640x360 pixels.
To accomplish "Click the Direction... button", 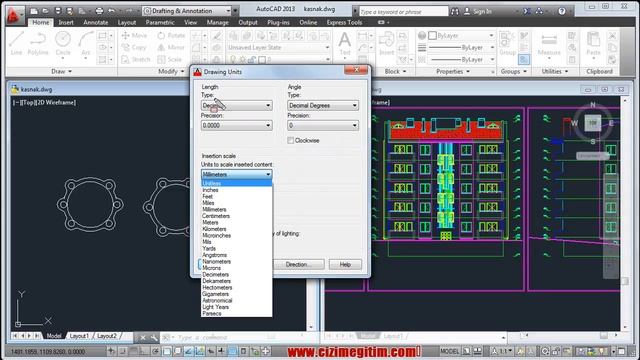I will (298, 264).
